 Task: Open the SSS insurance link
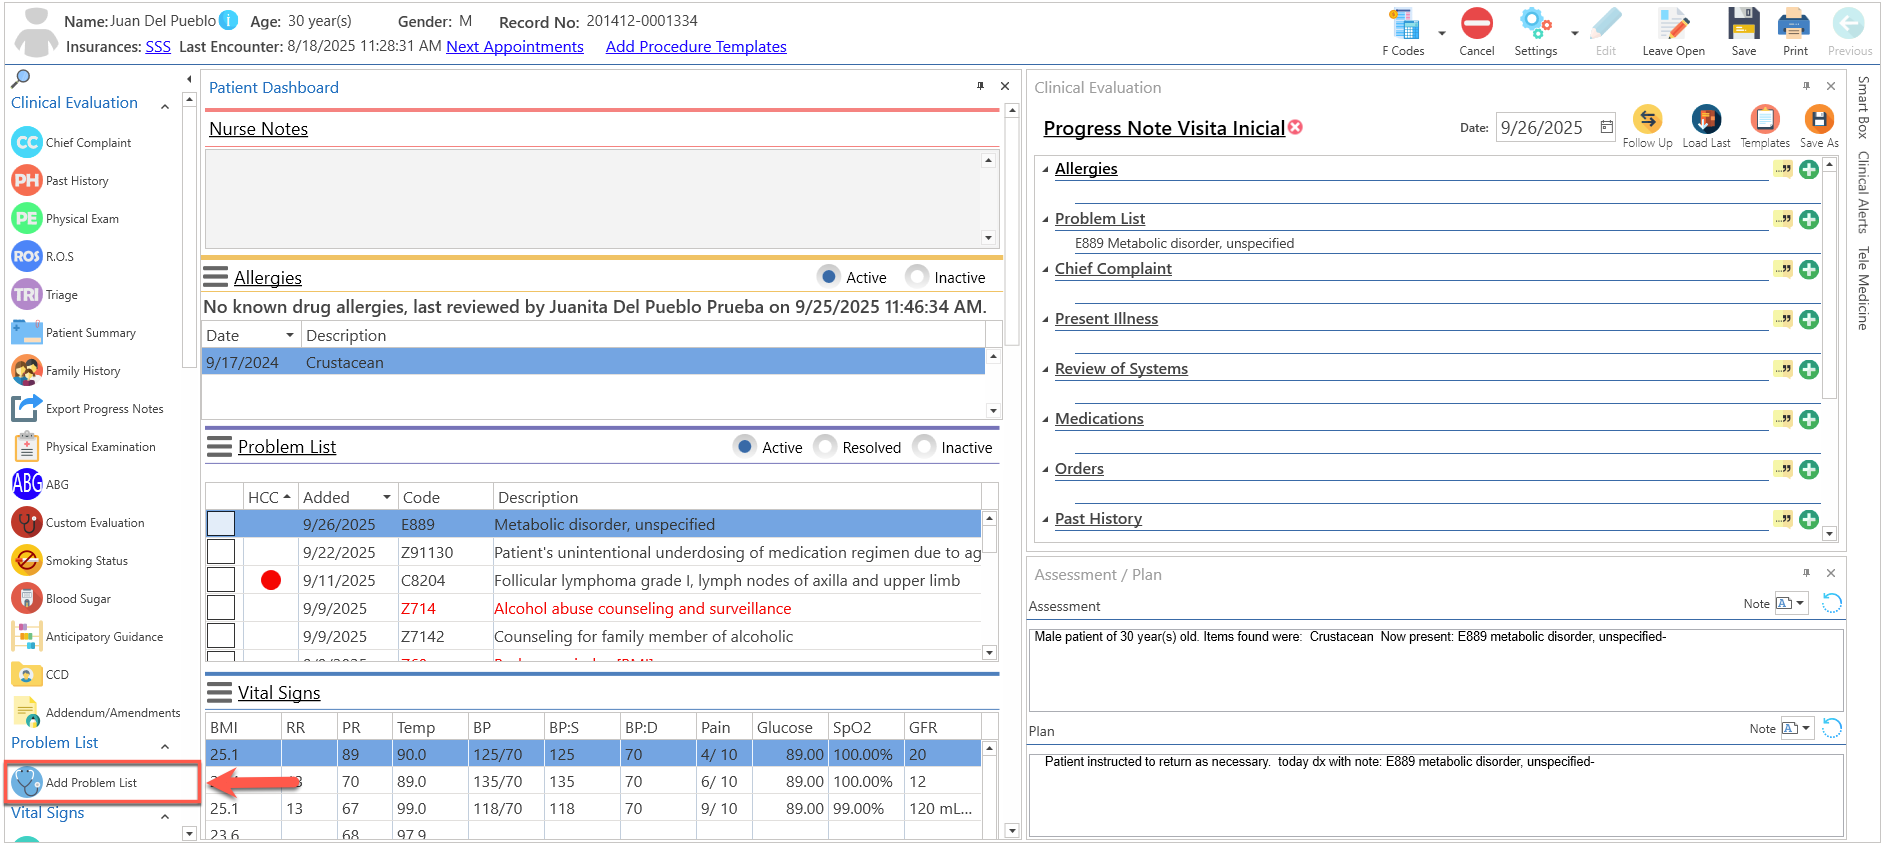tap(158, 47)
